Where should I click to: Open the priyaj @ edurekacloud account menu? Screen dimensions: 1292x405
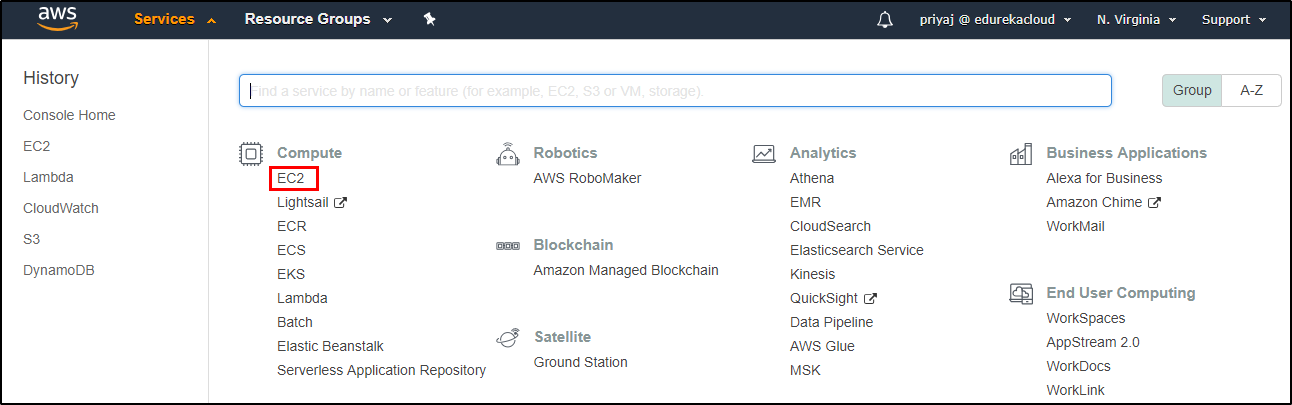pos(995,20)
